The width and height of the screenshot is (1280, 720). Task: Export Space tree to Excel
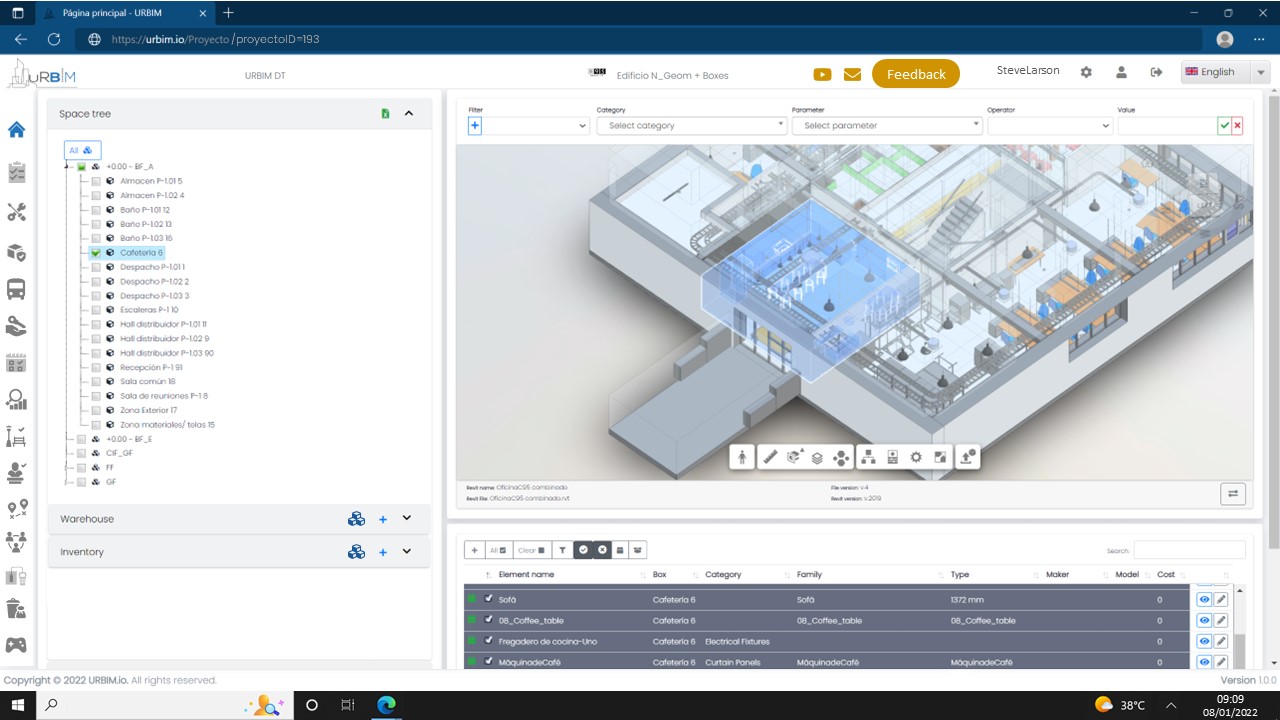click(x=385, y=114)
